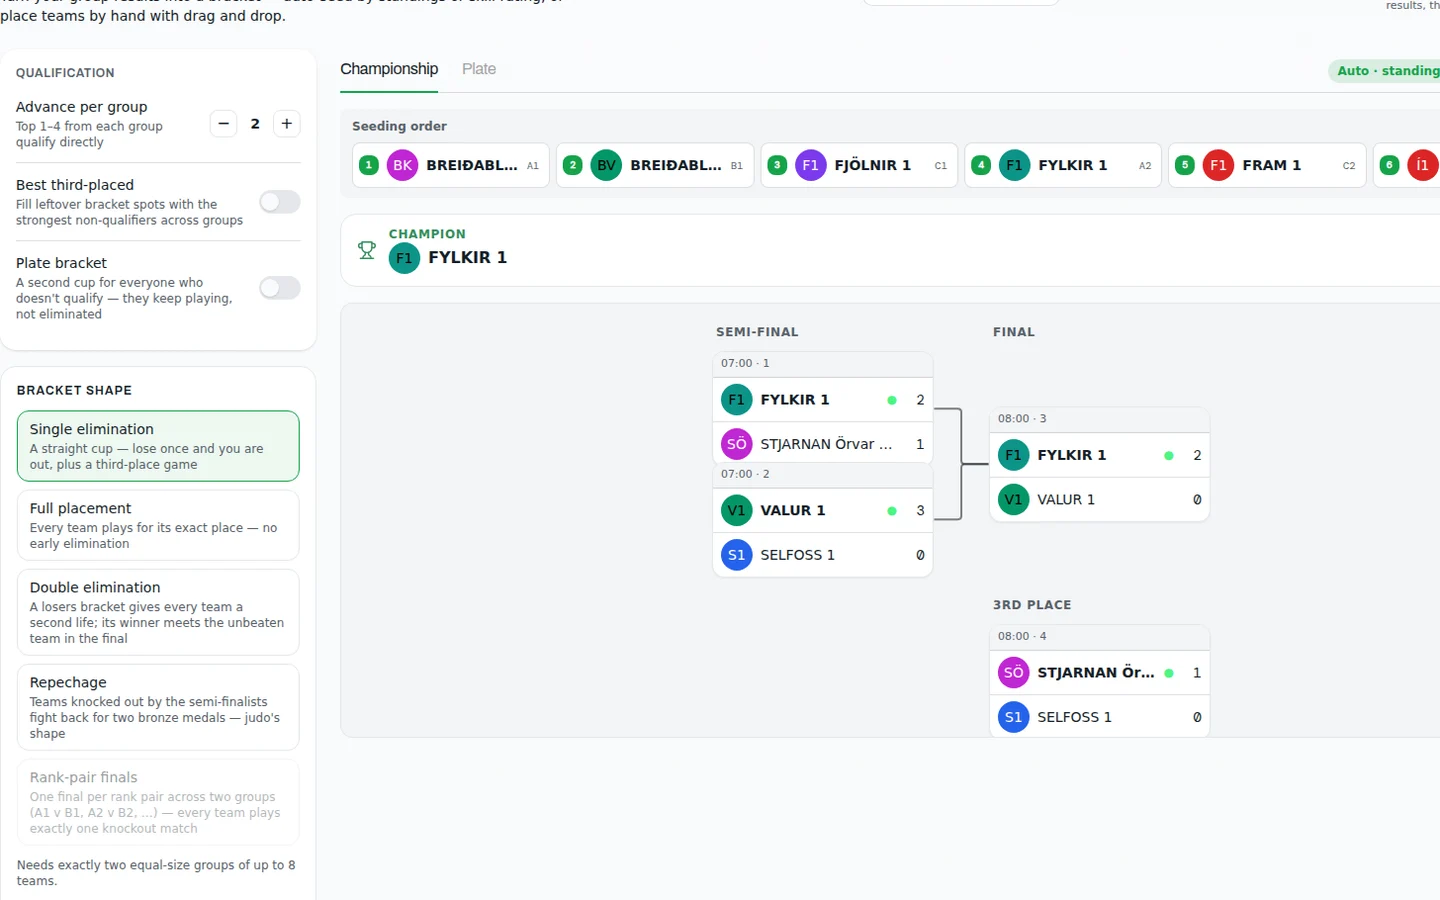Click the 08:00 · 4 third-place header
The image size is (1440, 900).
[x=1100, y=637]
